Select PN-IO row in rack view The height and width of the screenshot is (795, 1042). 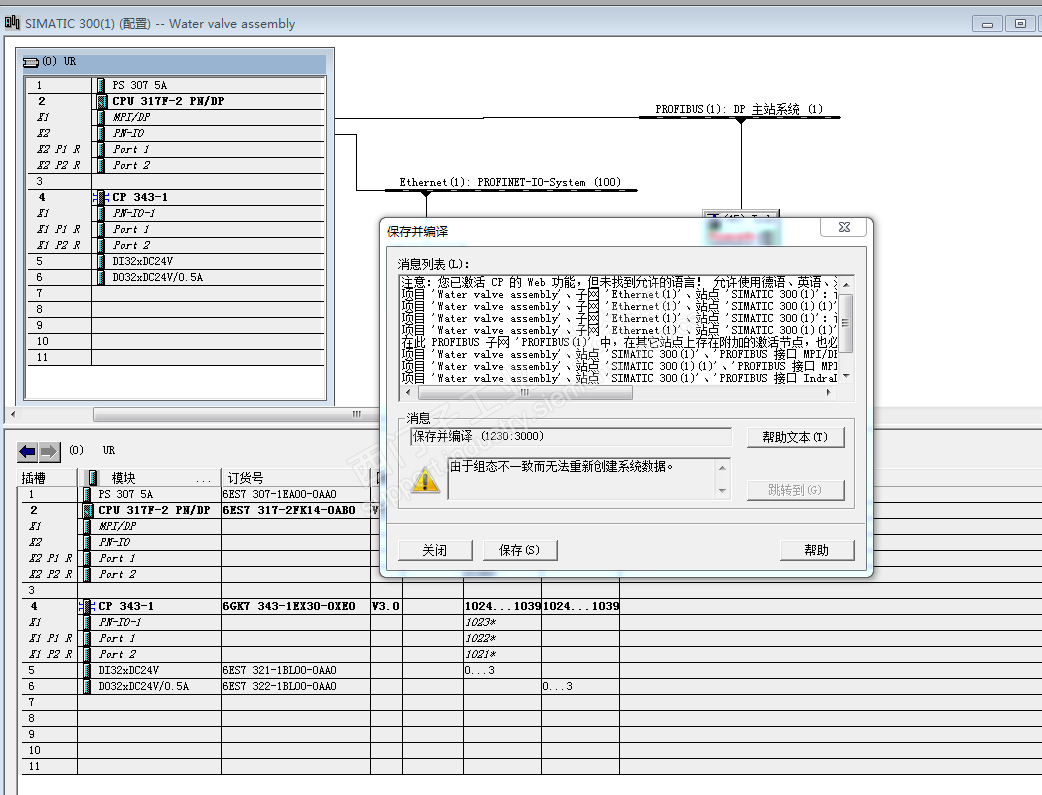pyautogui.click(x=175, y=134)
